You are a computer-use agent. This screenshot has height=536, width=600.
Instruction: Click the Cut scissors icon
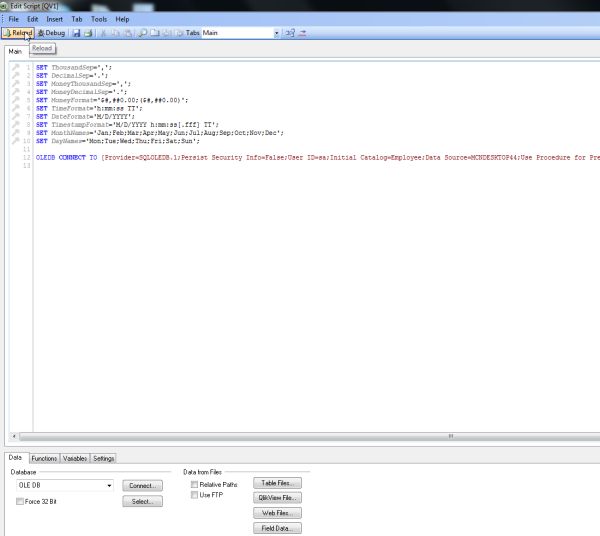[x=103, y=33]
